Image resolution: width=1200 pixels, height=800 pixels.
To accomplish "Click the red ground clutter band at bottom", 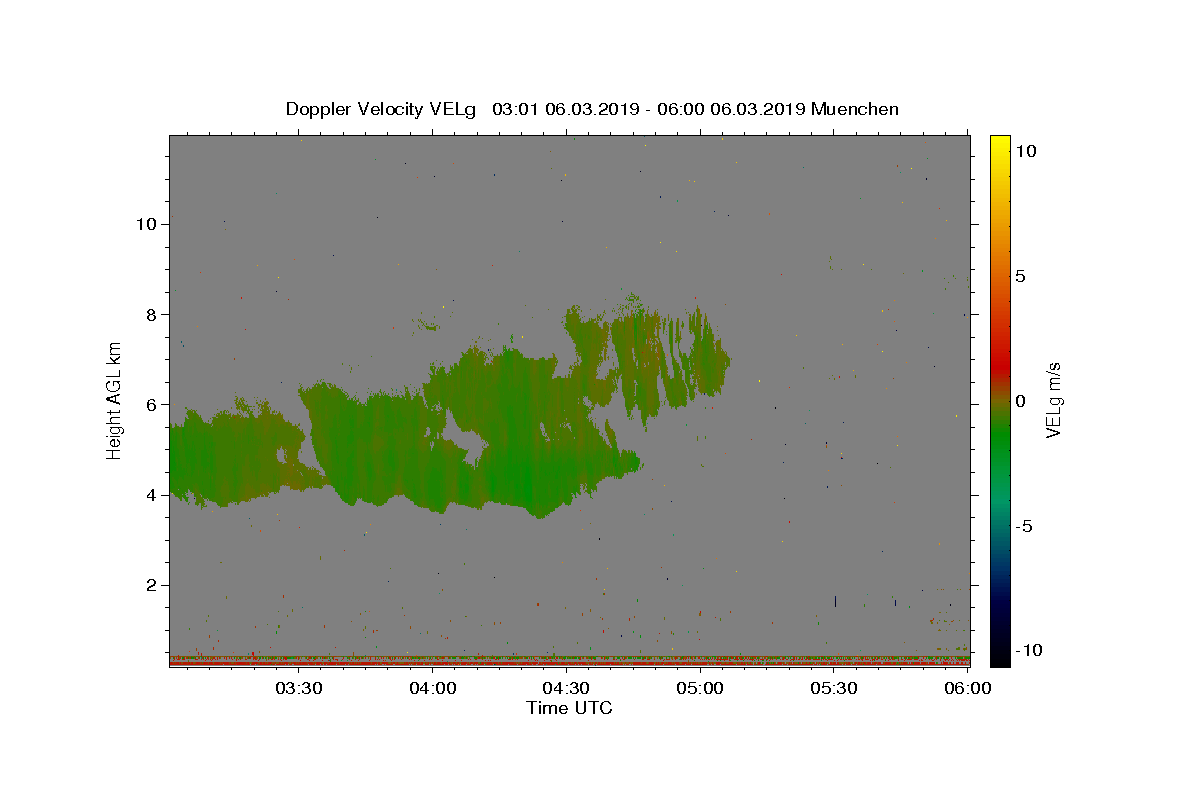I will tap(570, 661).
